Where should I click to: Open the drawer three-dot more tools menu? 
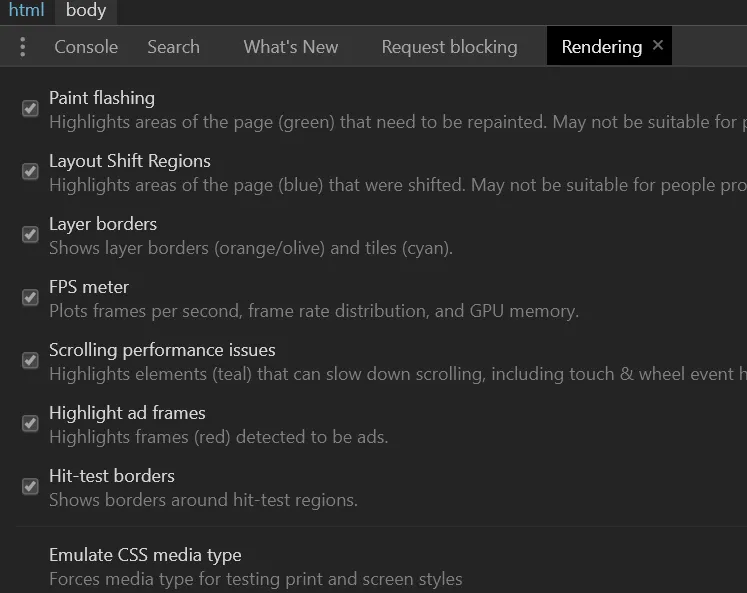[23, 47]
